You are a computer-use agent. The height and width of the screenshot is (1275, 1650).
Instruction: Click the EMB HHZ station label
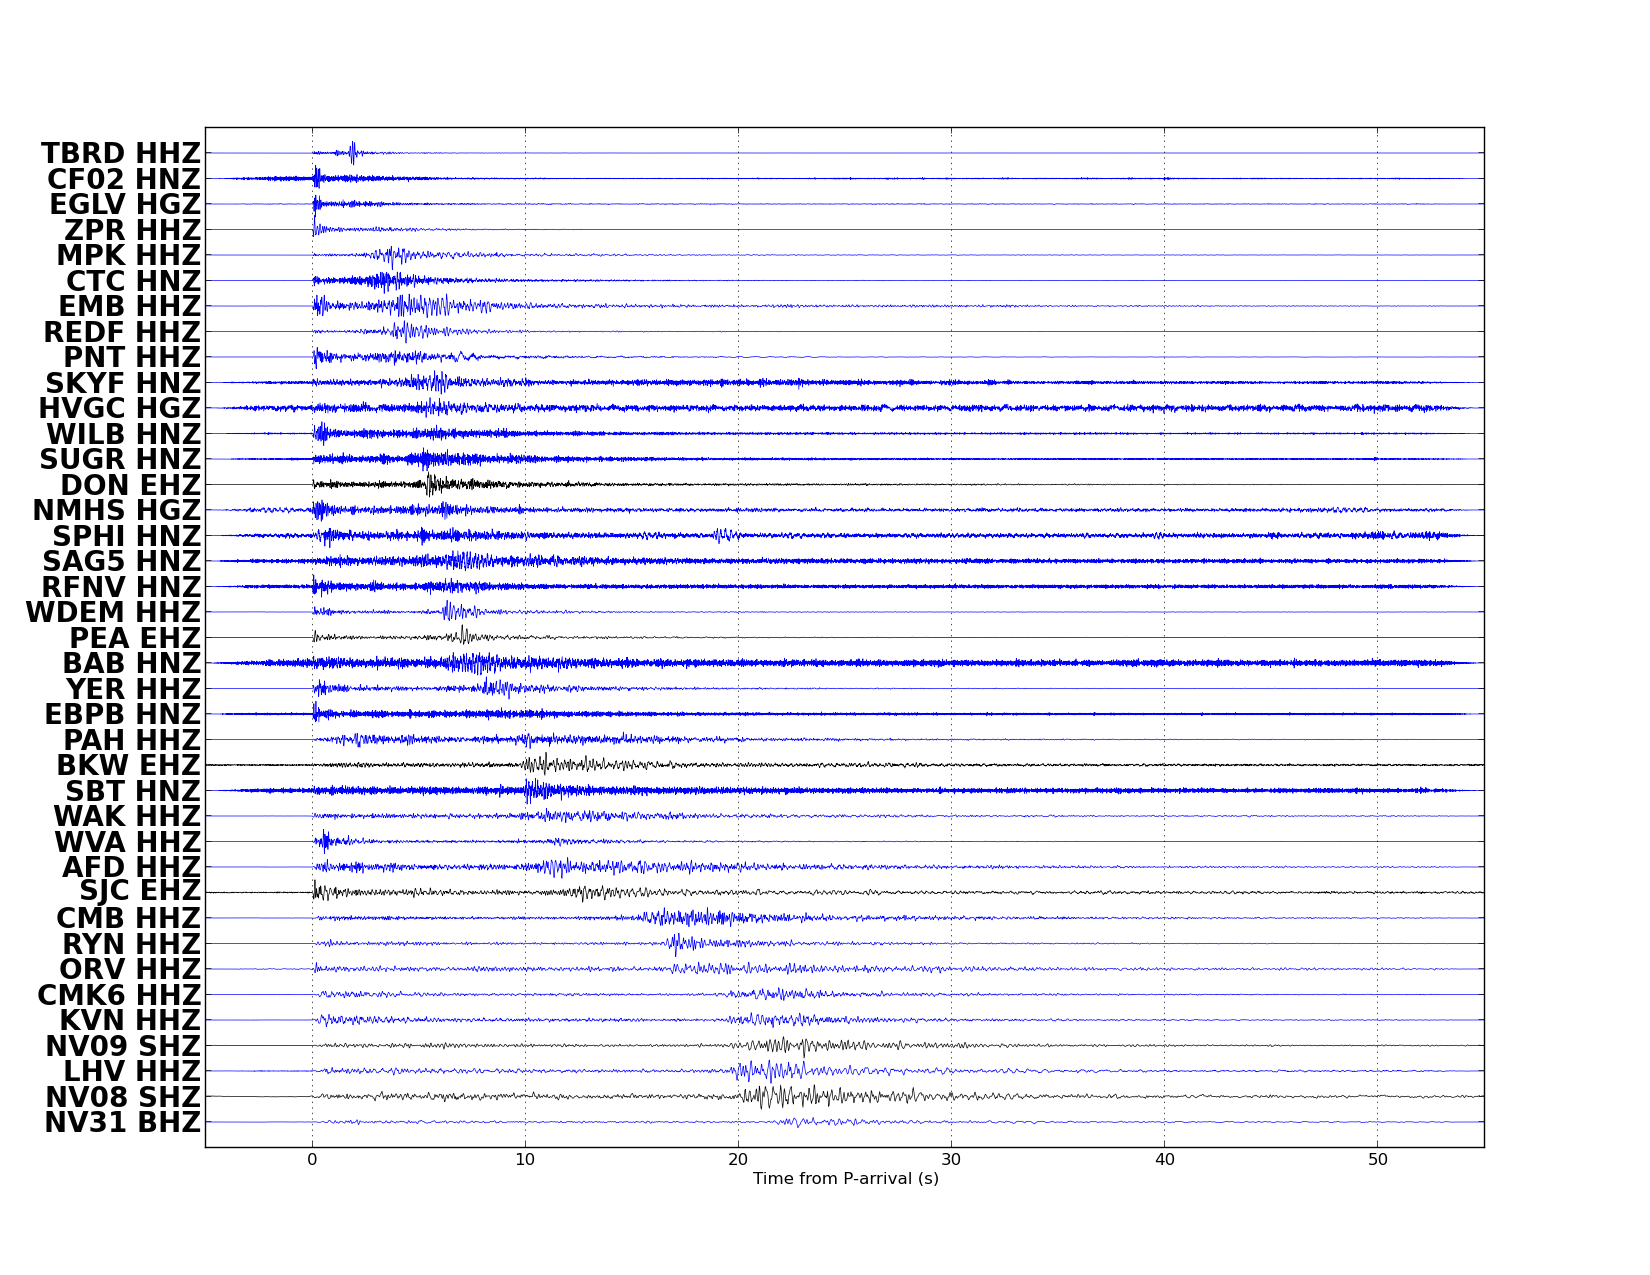pos(130,307)
